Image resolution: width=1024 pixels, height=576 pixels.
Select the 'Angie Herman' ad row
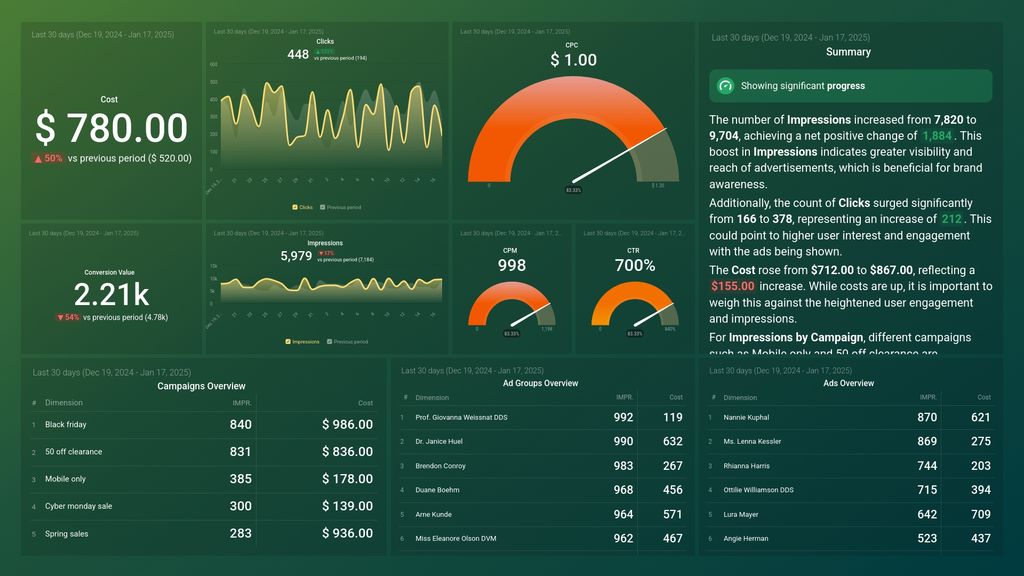point(850,538)
